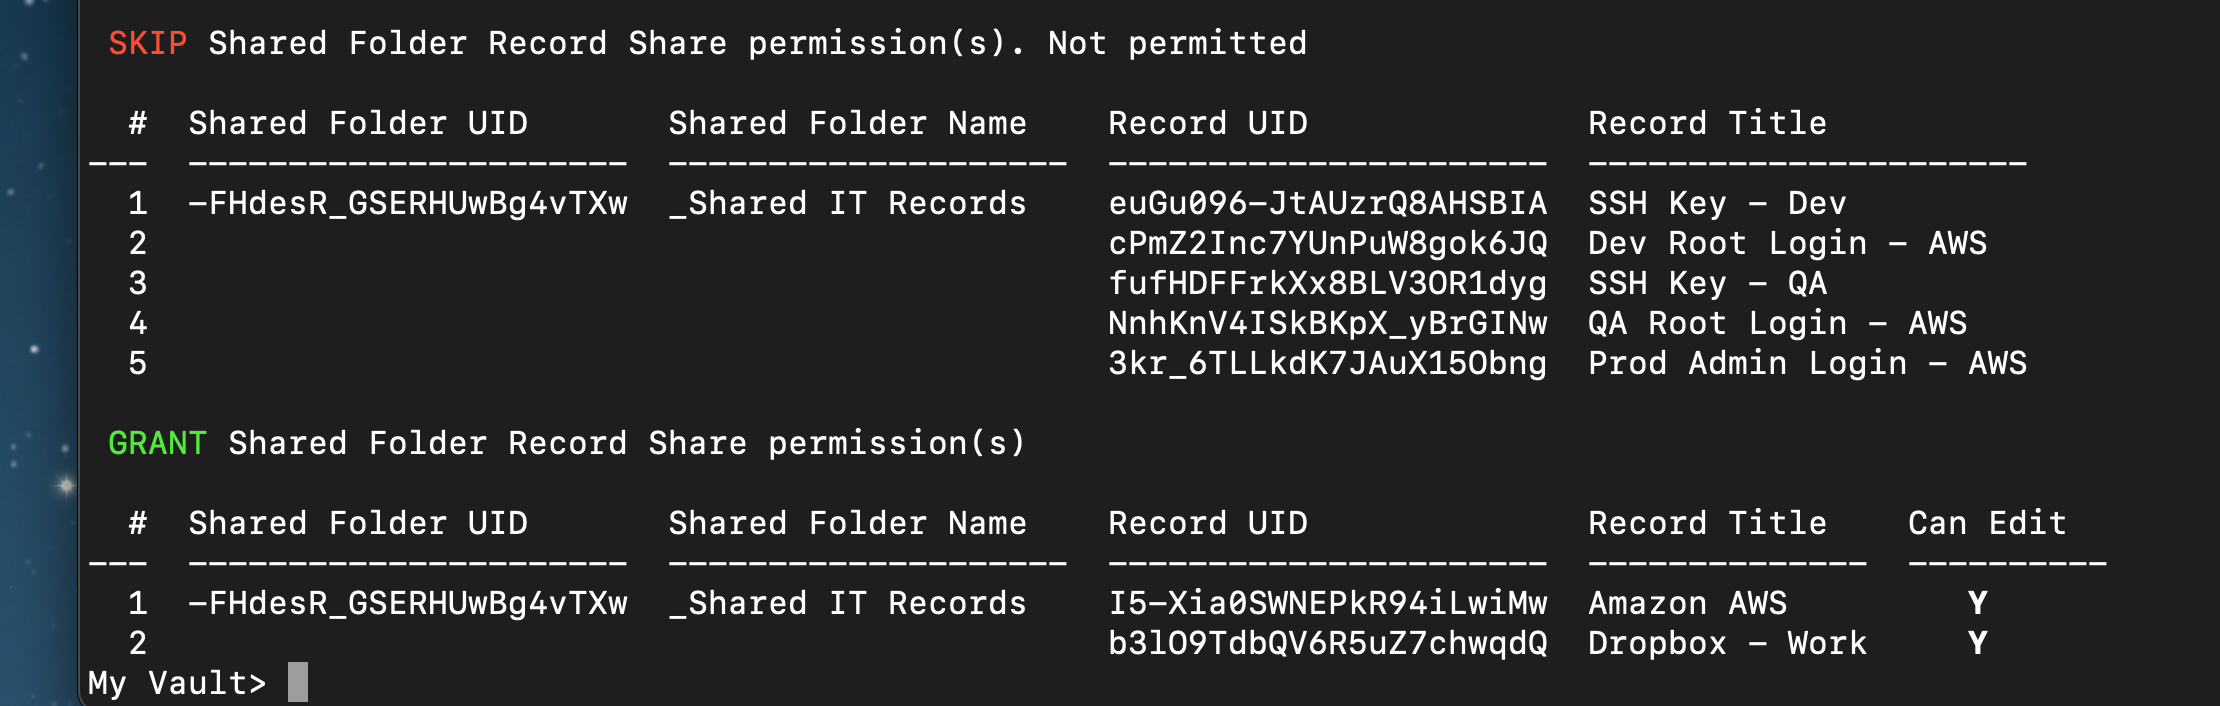
Task: Select the "QA Root Login – AWS" title
Action: click(1777, 323)
